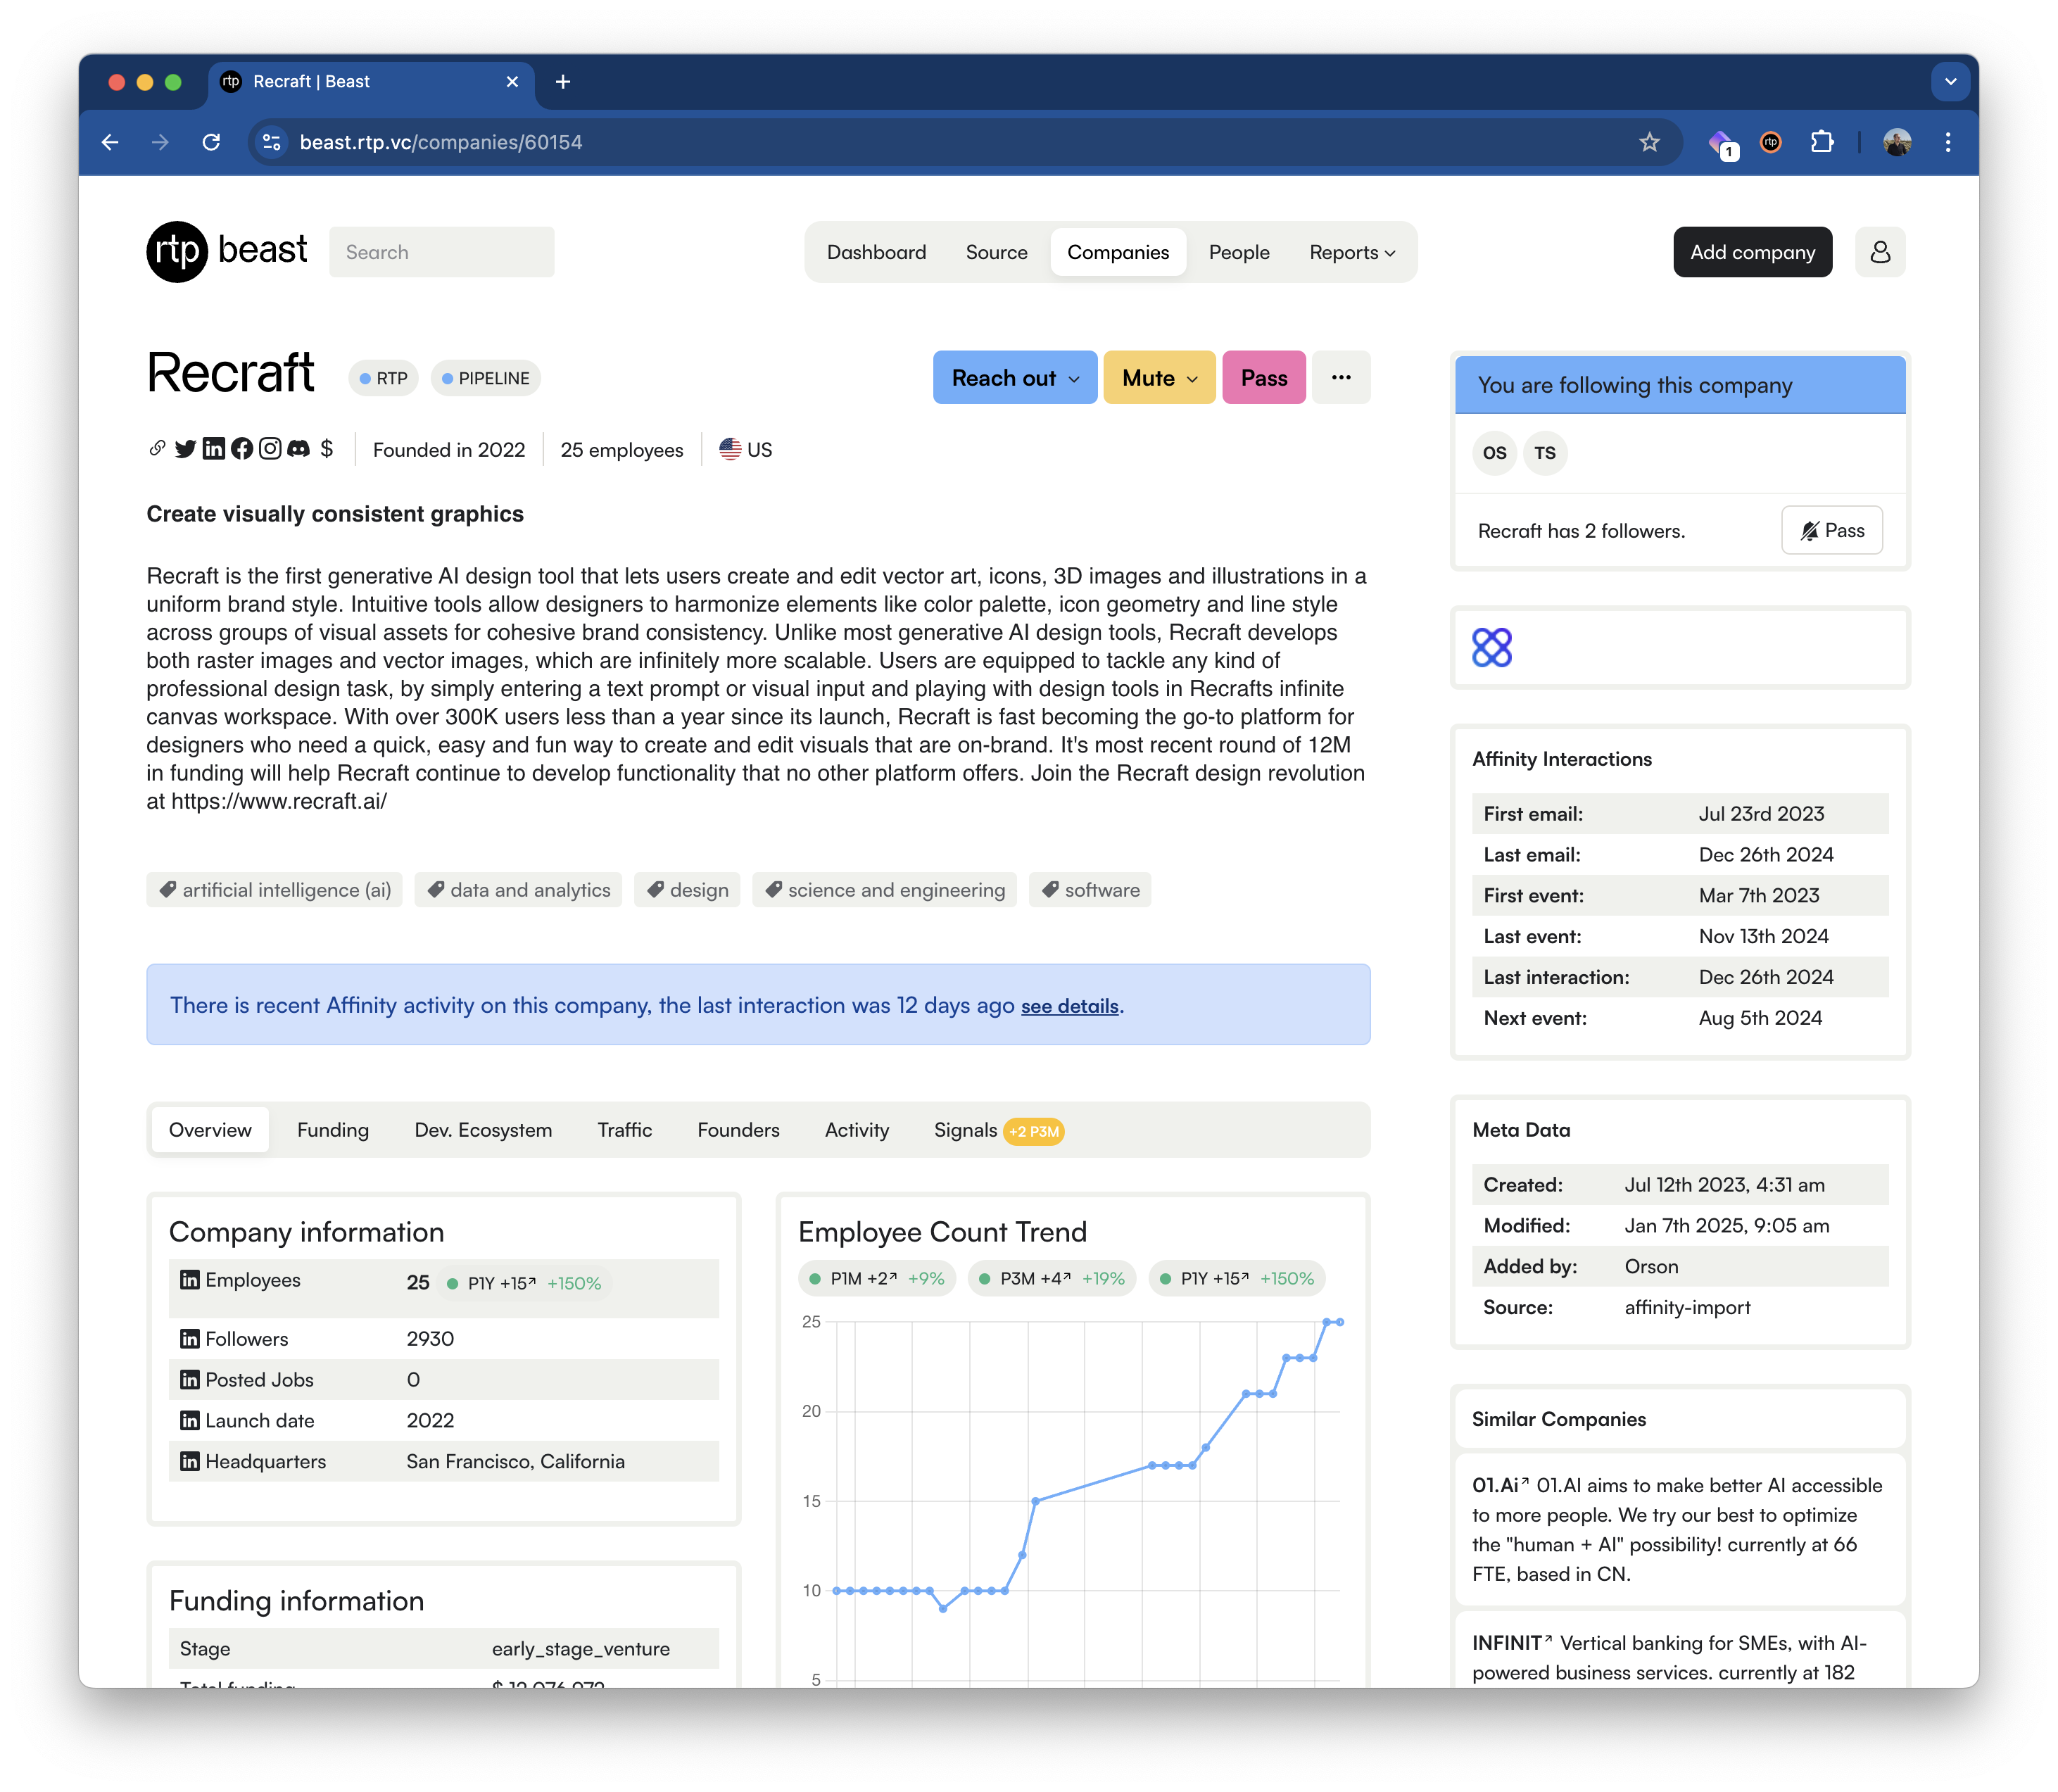This screenshot has height=1792, width=2058.
Task: Click Add company button
Action: click(x=1752, y=252)
